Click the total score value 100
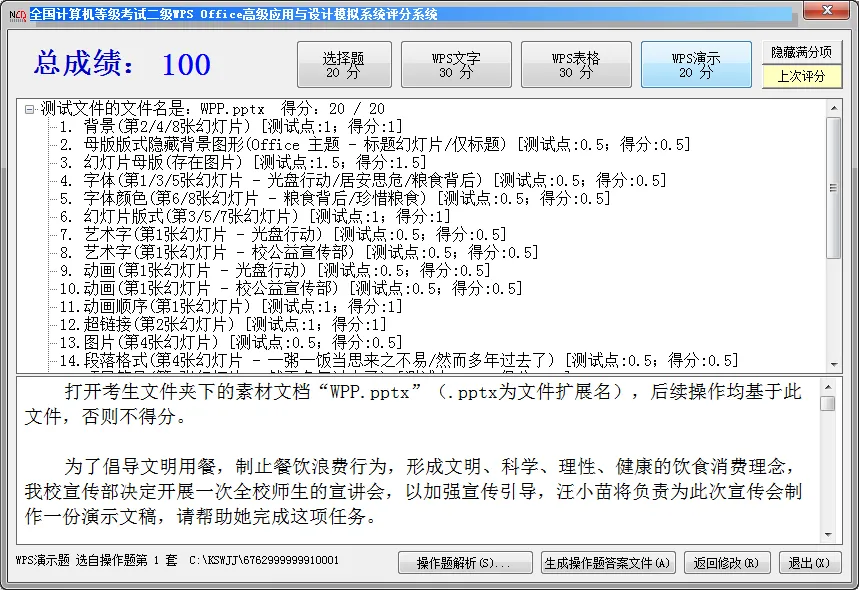 point(186,64)
